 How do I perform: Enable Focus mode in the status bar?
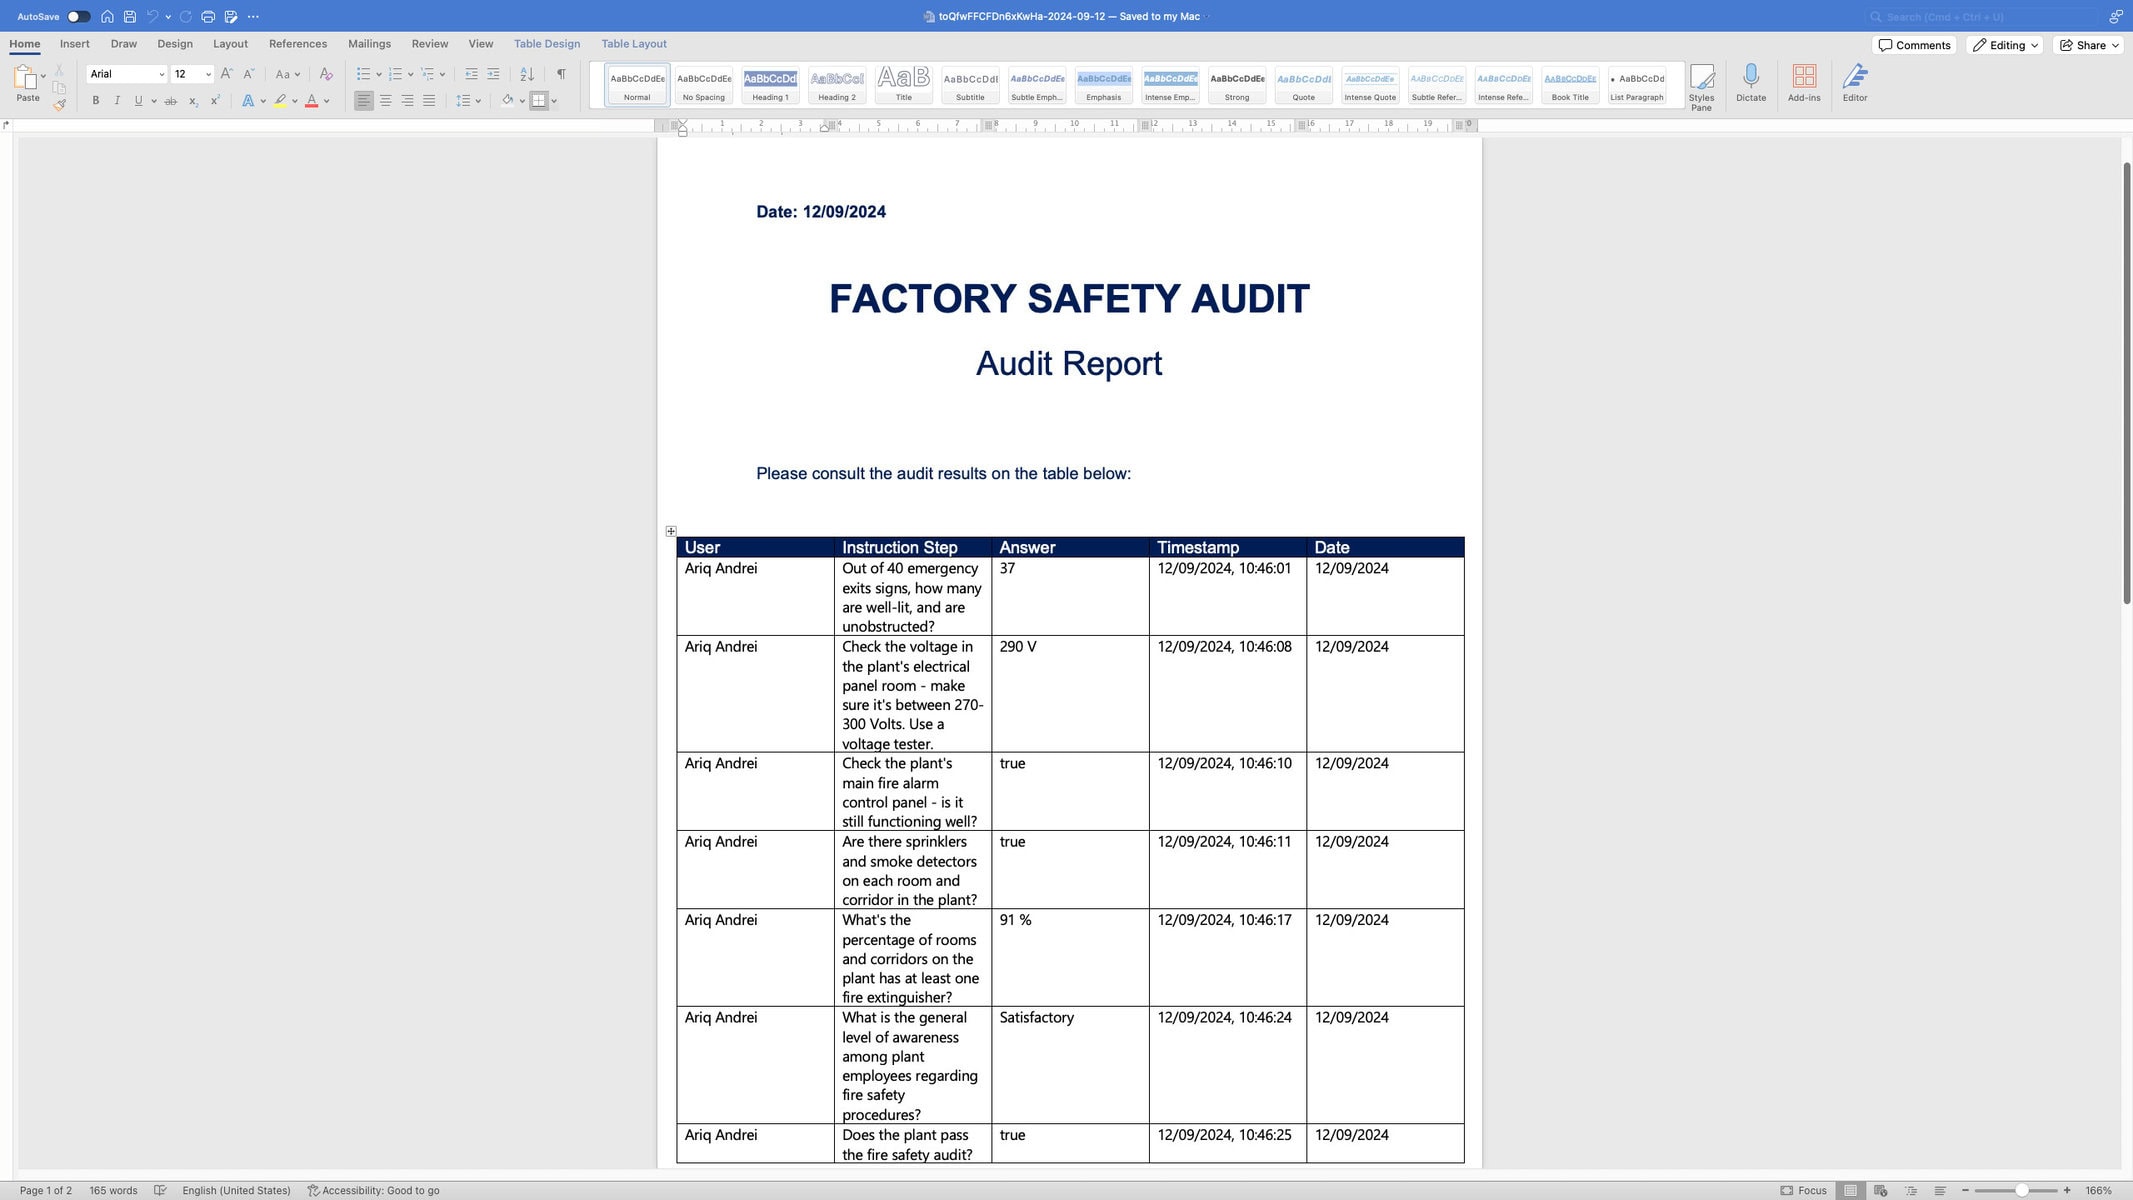click(1806, 1190)
